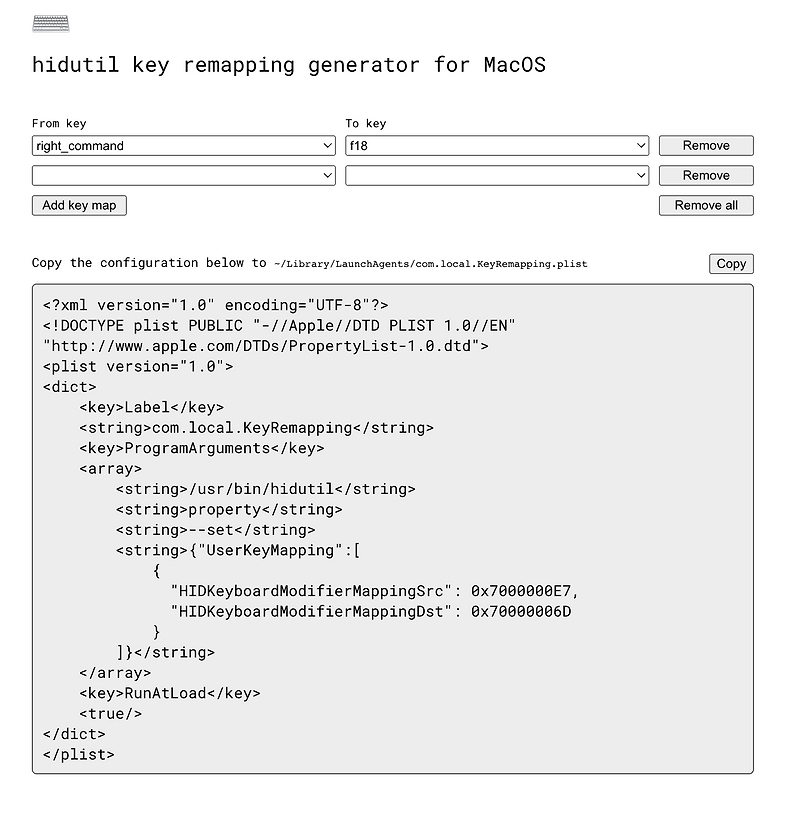Click the Add key map button
This screenshot has width=800, height=817.
pos(79,205)
